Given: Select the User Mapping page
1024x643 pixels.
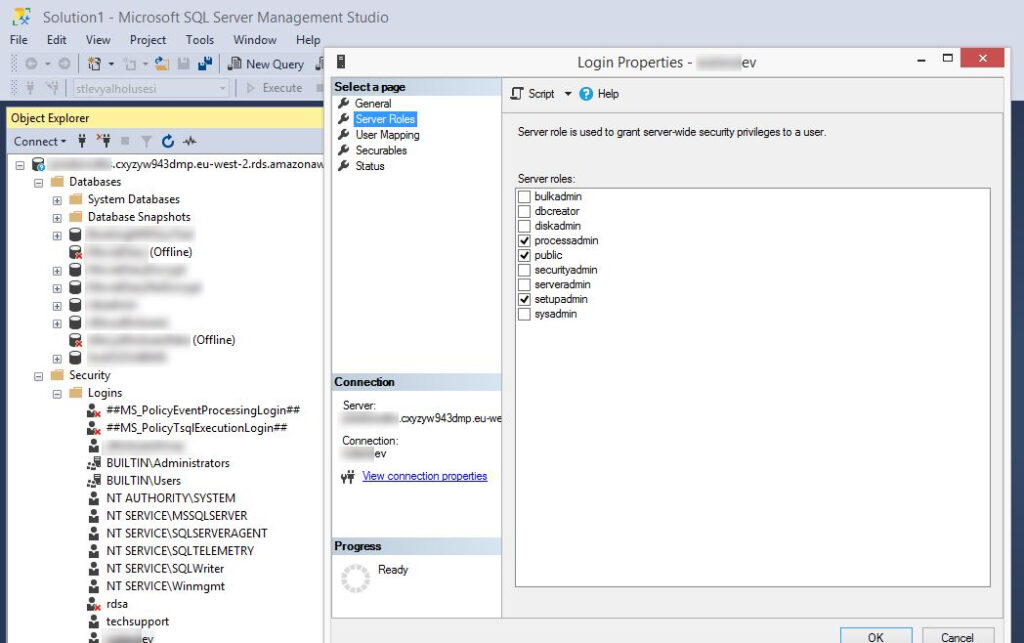Looking at the screenshot, I should click(387, 134).
